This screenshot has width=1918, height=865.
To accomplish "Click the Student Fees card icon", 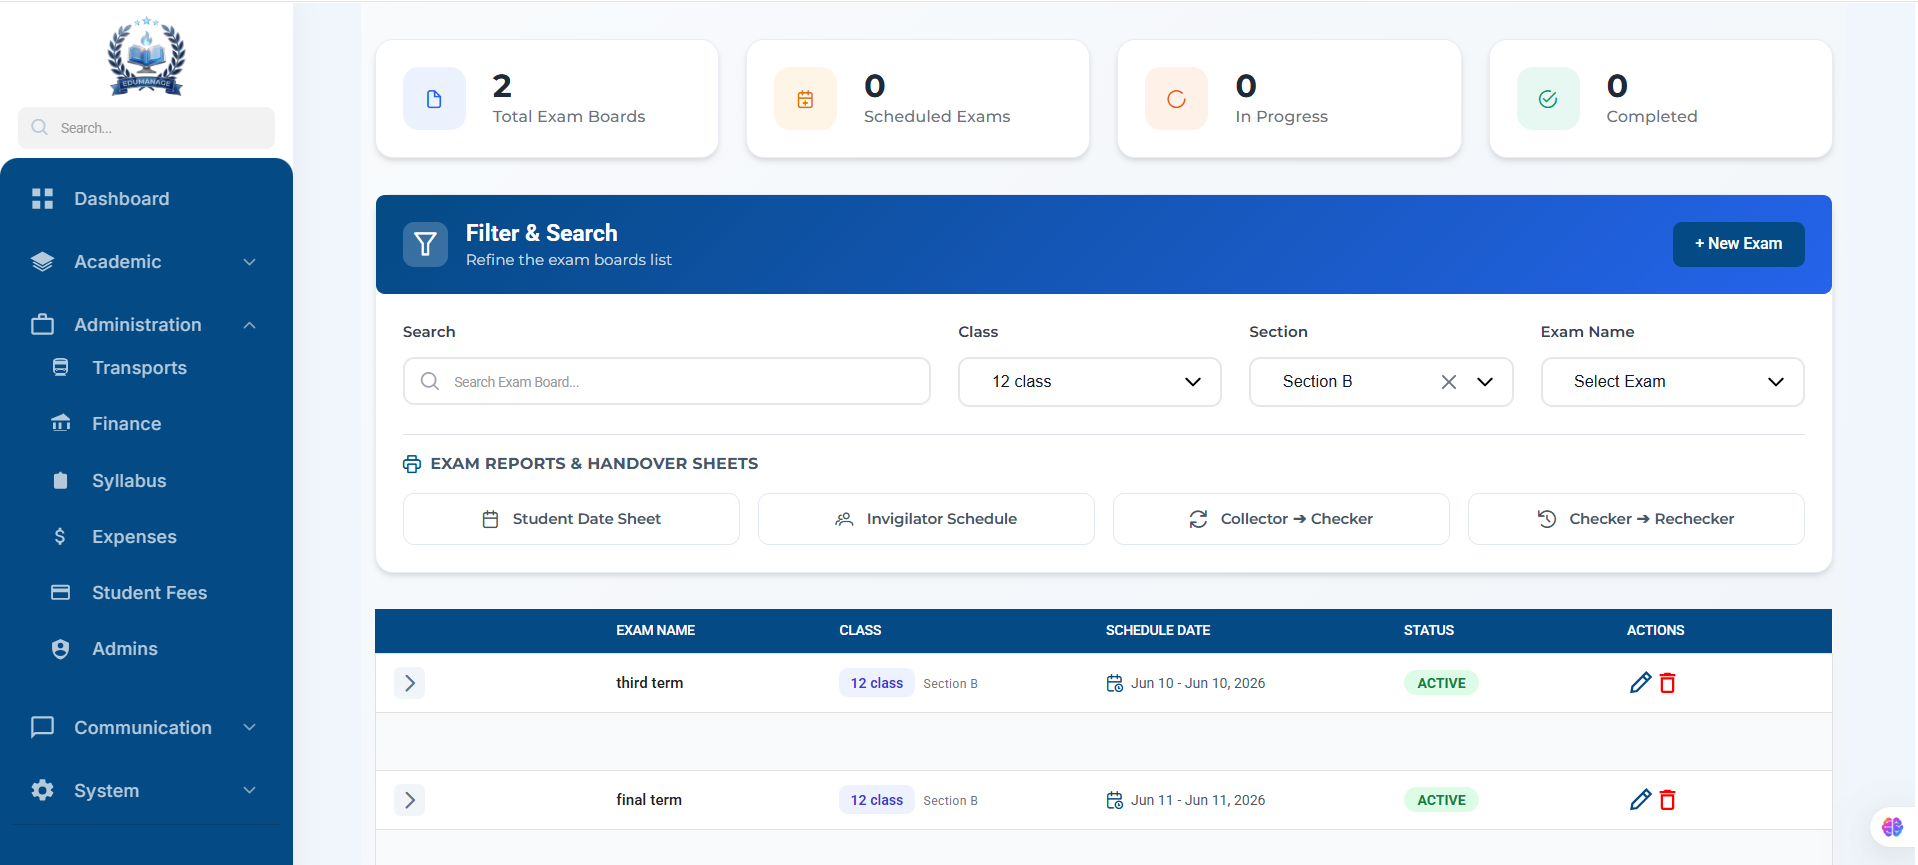I will pyautogui.click(x=61, y=592).
